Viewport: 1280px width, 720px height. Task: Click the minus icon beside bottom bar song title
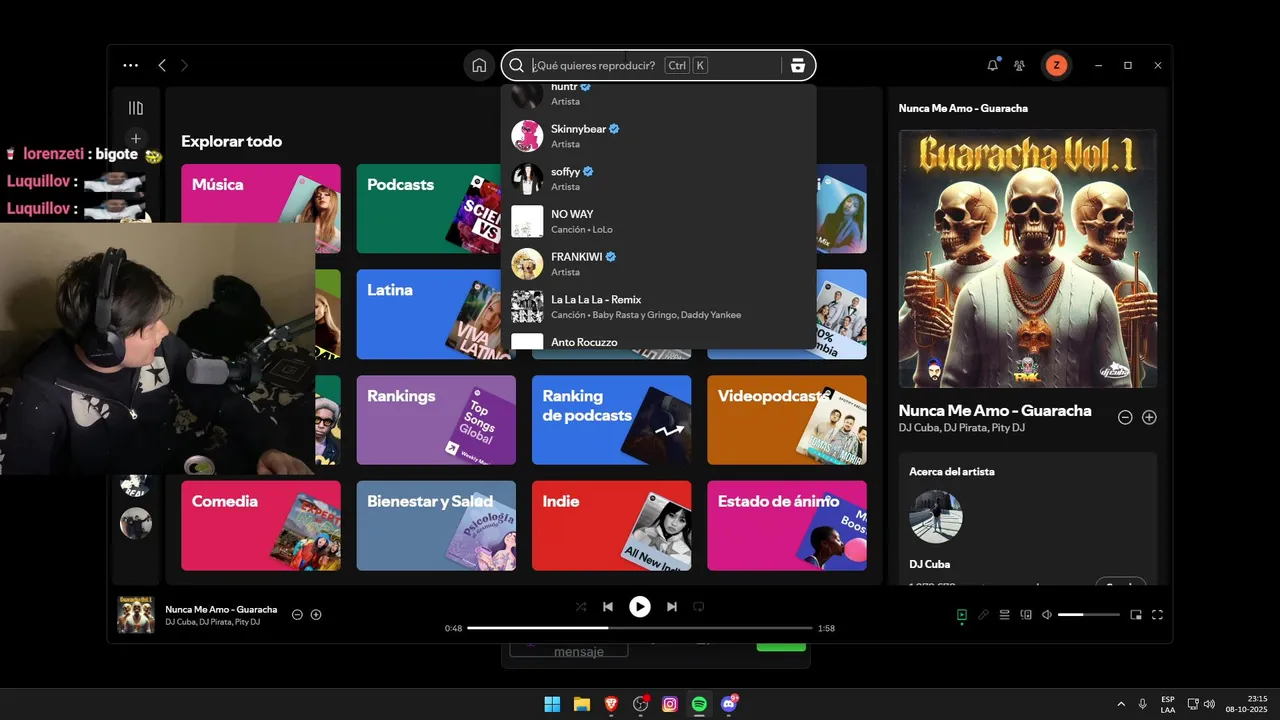297,614
